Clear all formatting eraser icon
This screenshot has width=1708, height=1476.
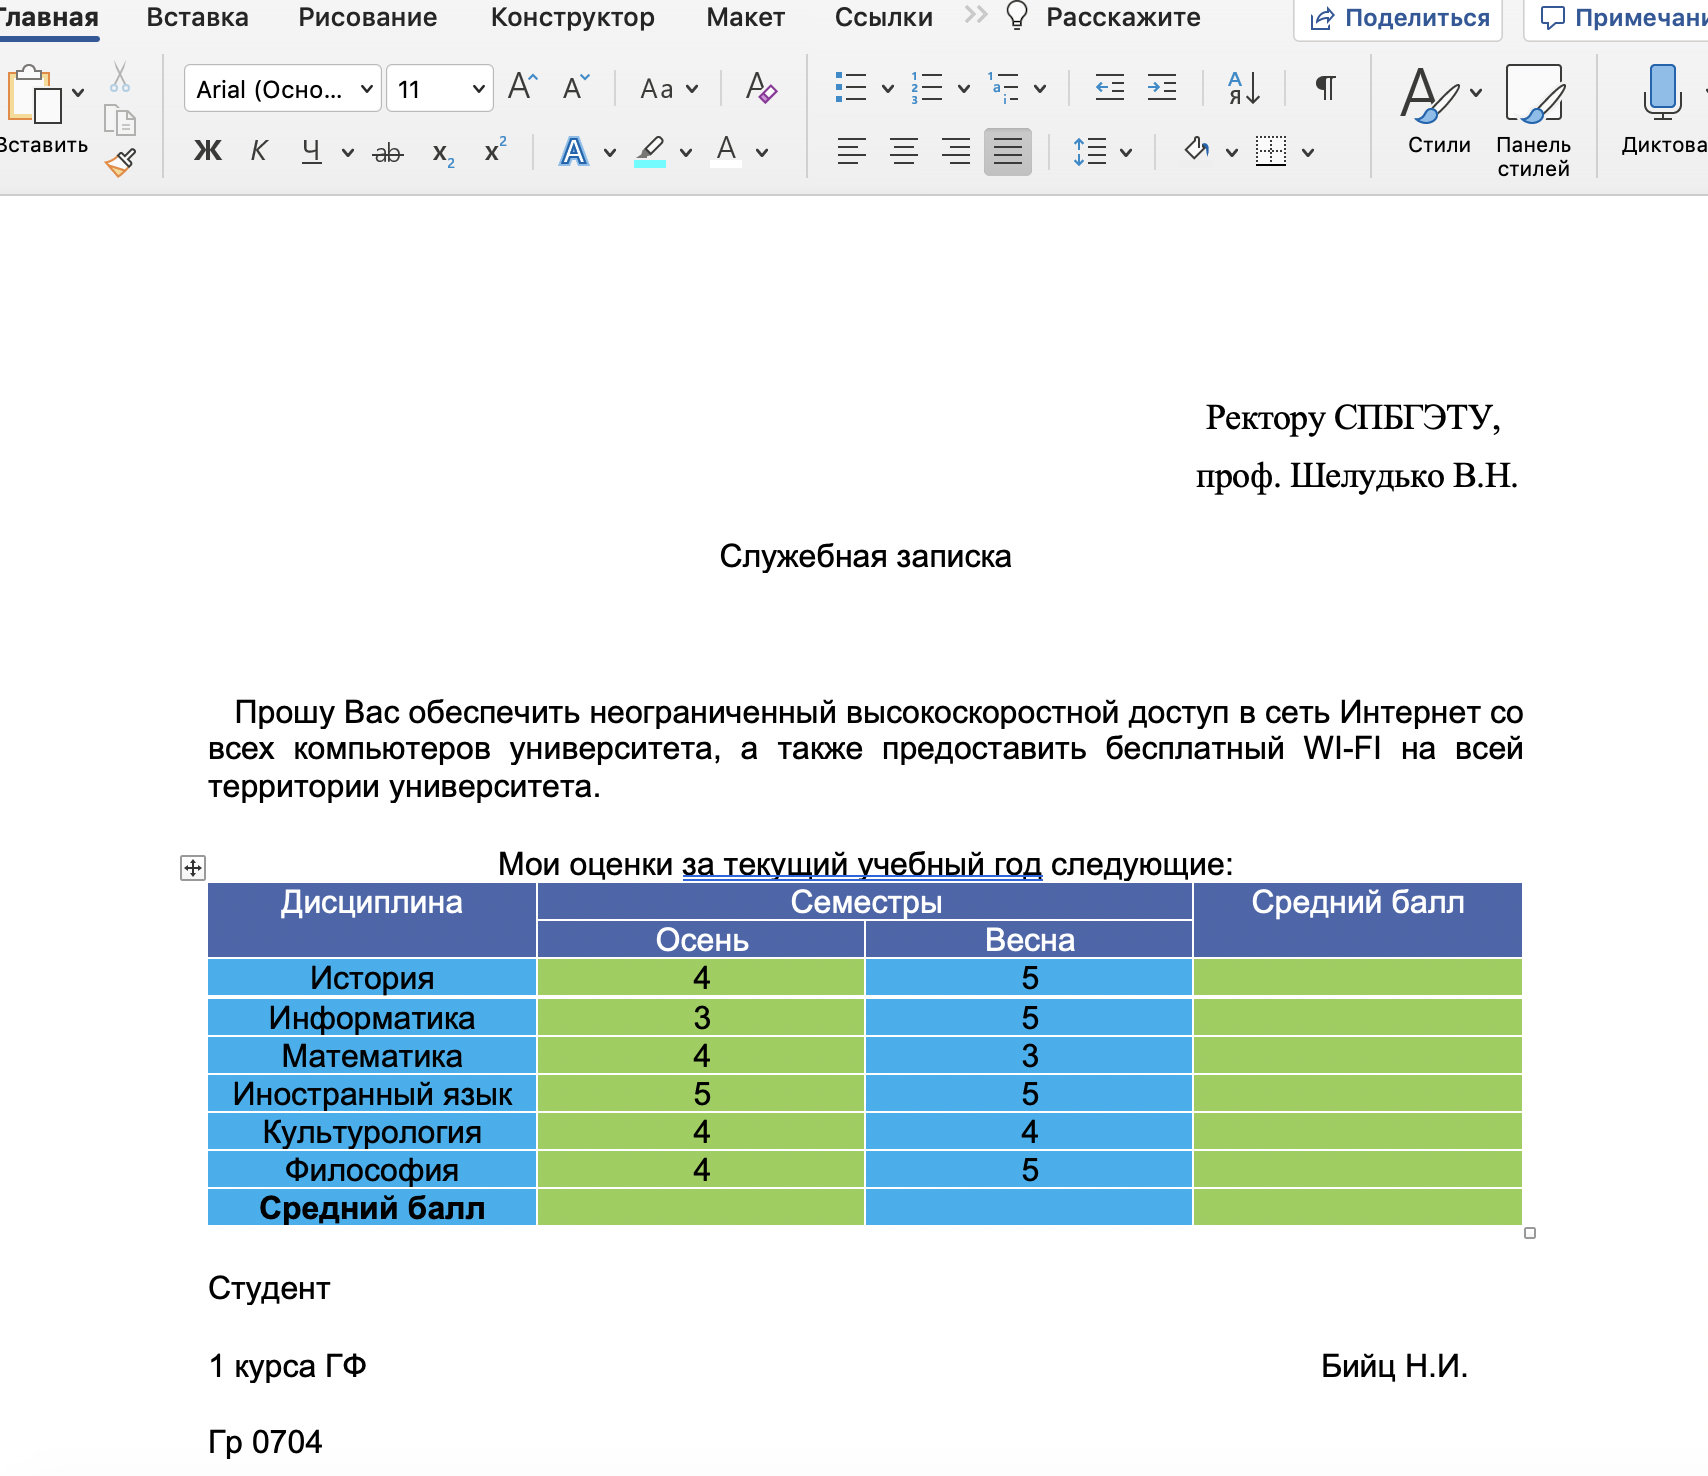(x=761, y=88)
